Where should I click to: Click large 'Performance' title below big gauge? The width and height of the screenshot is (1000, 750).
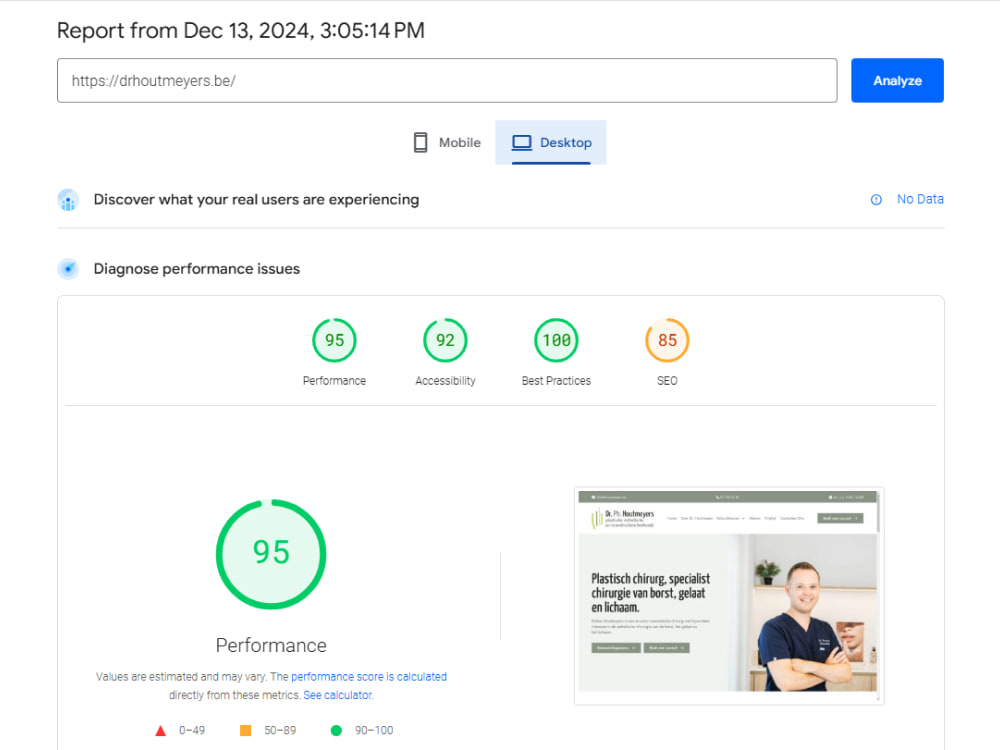(271, 645)
